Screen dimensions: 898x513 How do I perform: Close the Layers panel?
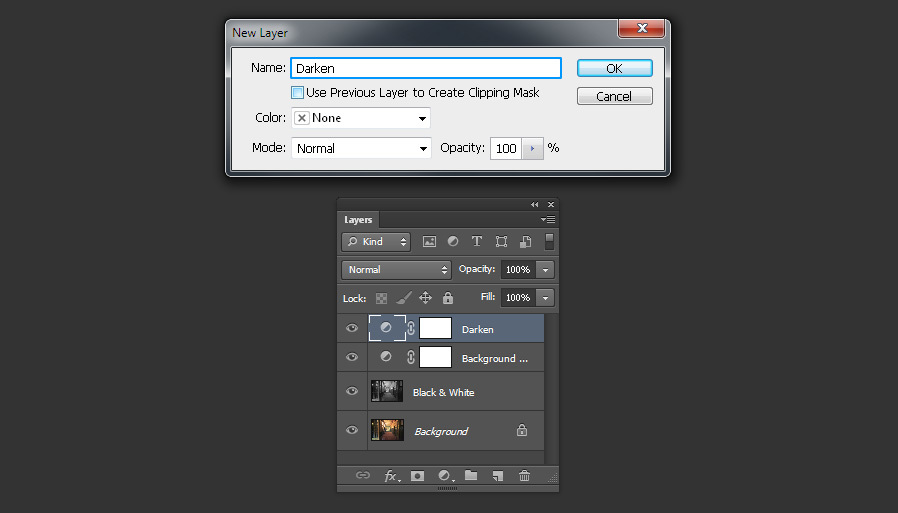click(x=551, y=204)
